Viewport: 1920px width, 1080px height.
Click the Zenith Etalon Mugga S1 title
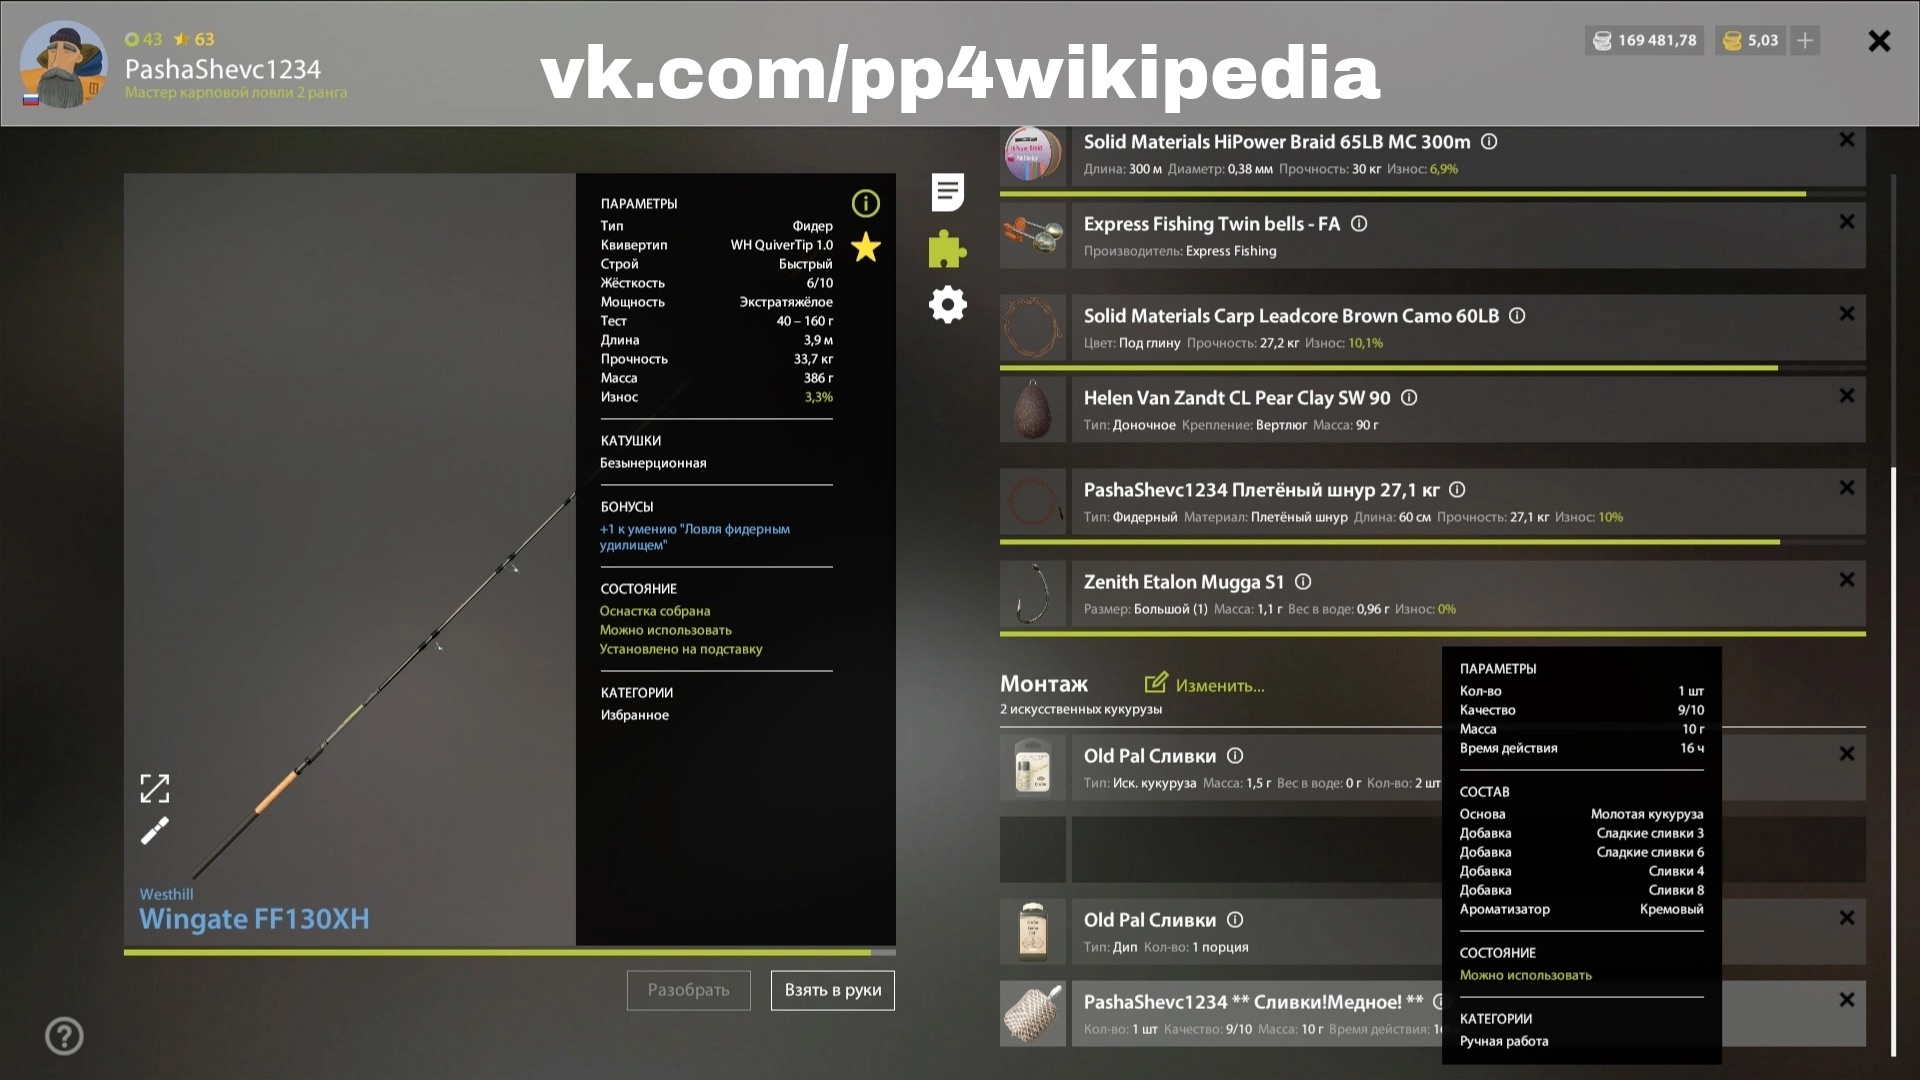point(1184,582)
